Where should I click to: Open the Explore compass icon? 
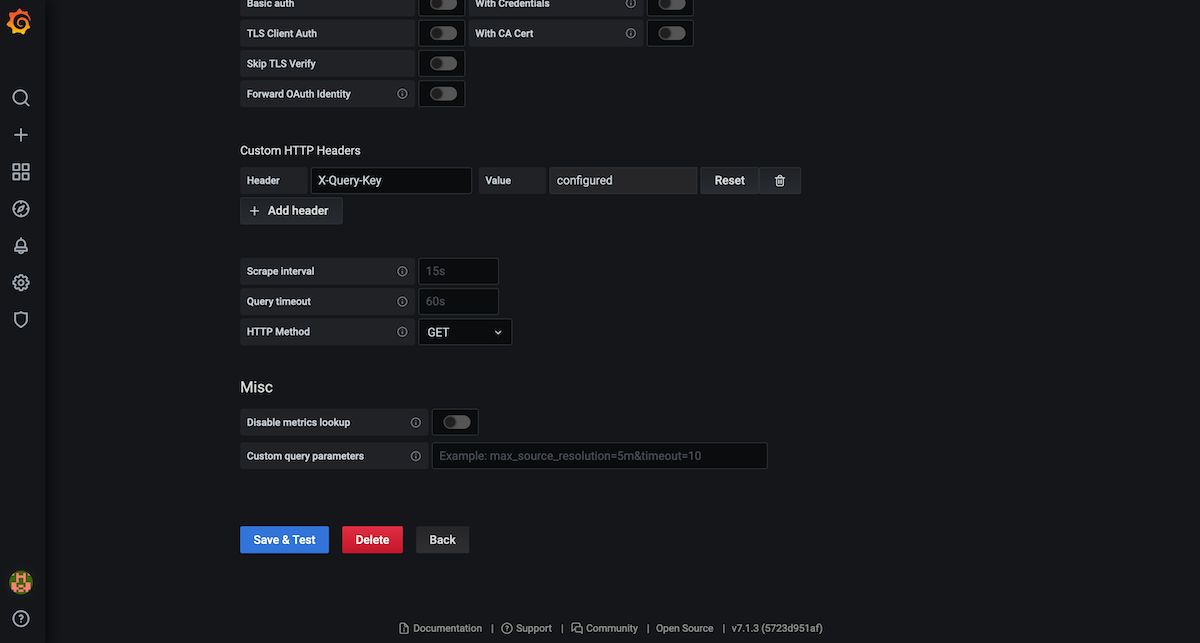coord(20,209)
